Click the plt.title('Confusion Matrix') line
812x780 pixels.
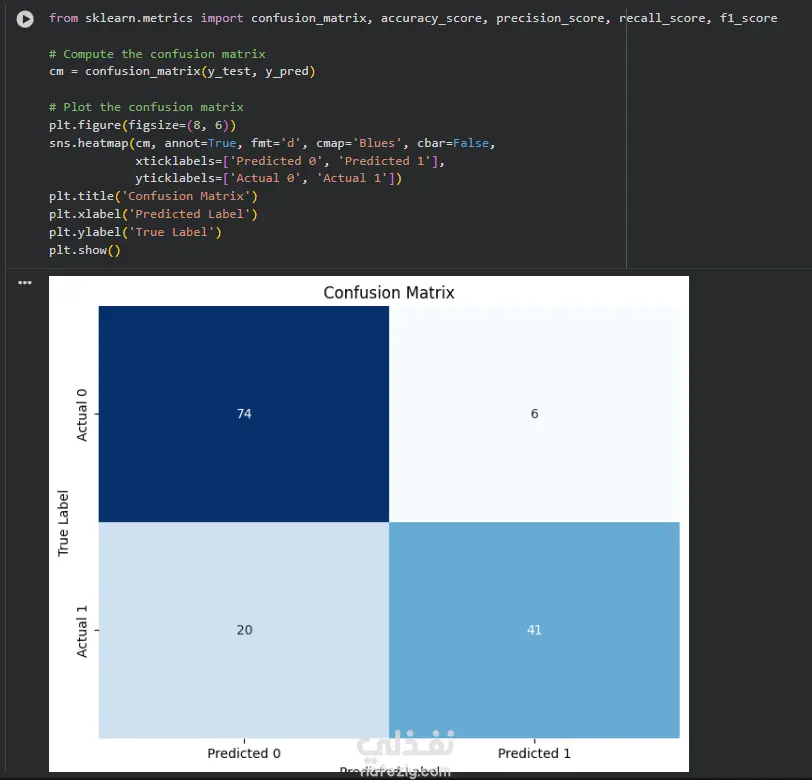pos(153,196)
